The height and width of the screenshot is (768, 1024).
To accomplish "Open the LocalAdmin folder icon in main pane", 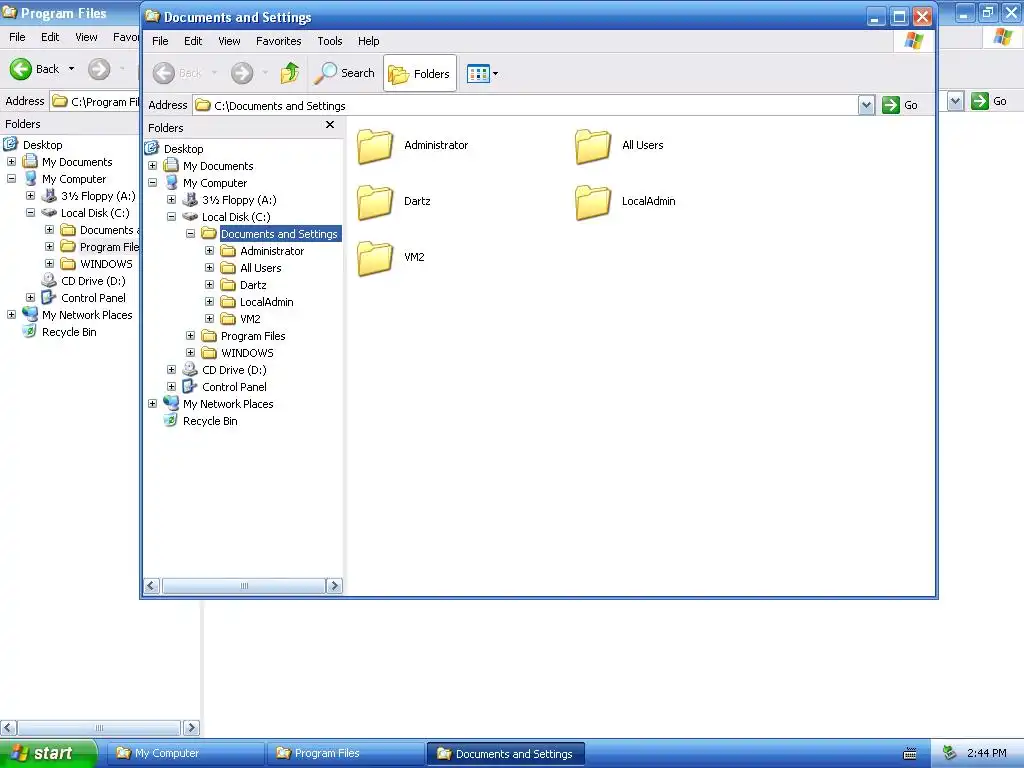I will (593, 201).
